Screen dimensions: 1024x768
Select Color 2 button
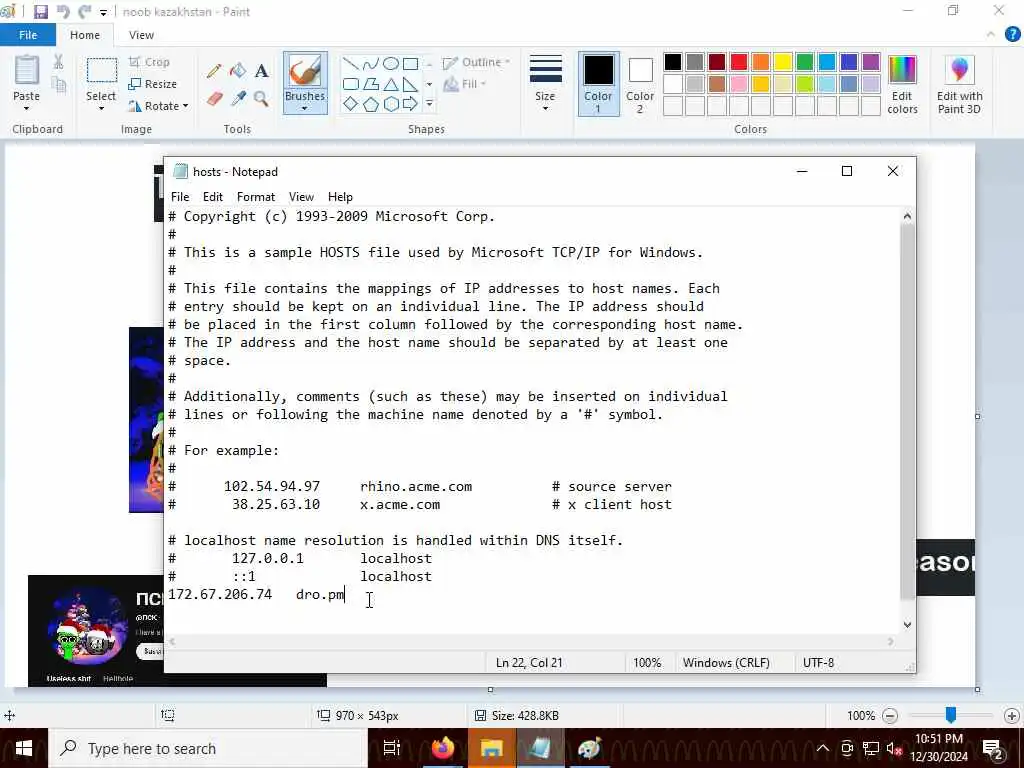pyautogui.click(x=640, y=84)
